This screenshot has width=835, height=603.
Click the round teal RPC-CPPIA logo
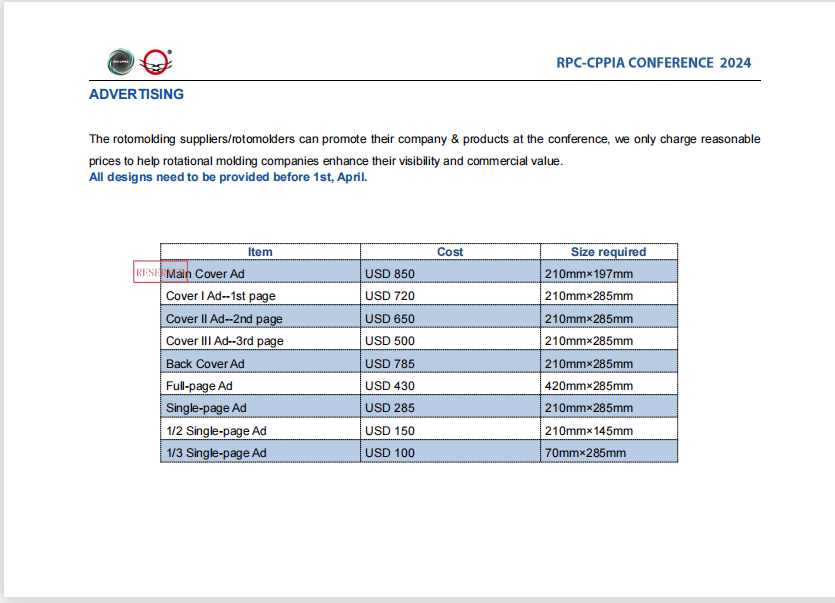[x=121, y=62]
